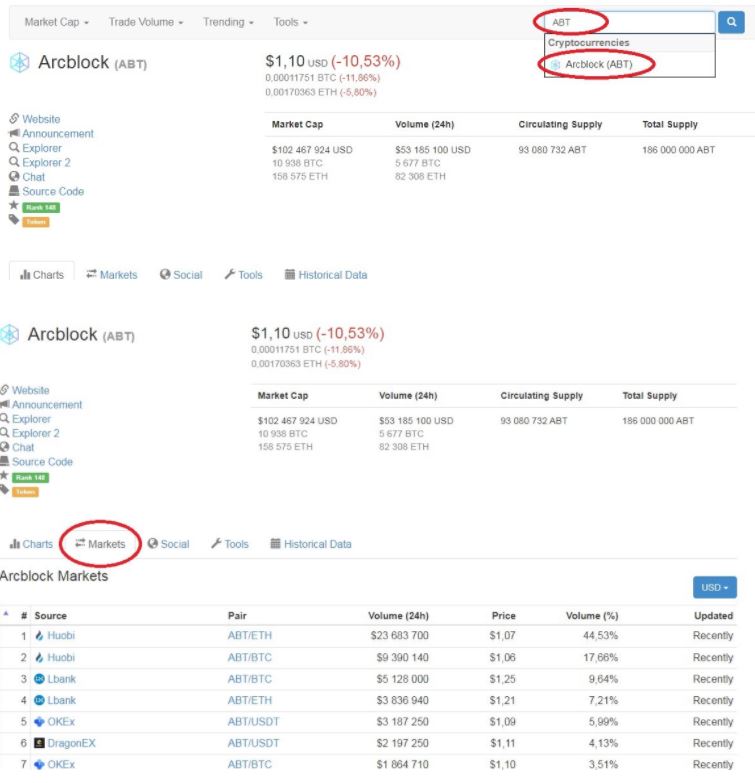Expand the Trade Volume menu

click(146, 22)
